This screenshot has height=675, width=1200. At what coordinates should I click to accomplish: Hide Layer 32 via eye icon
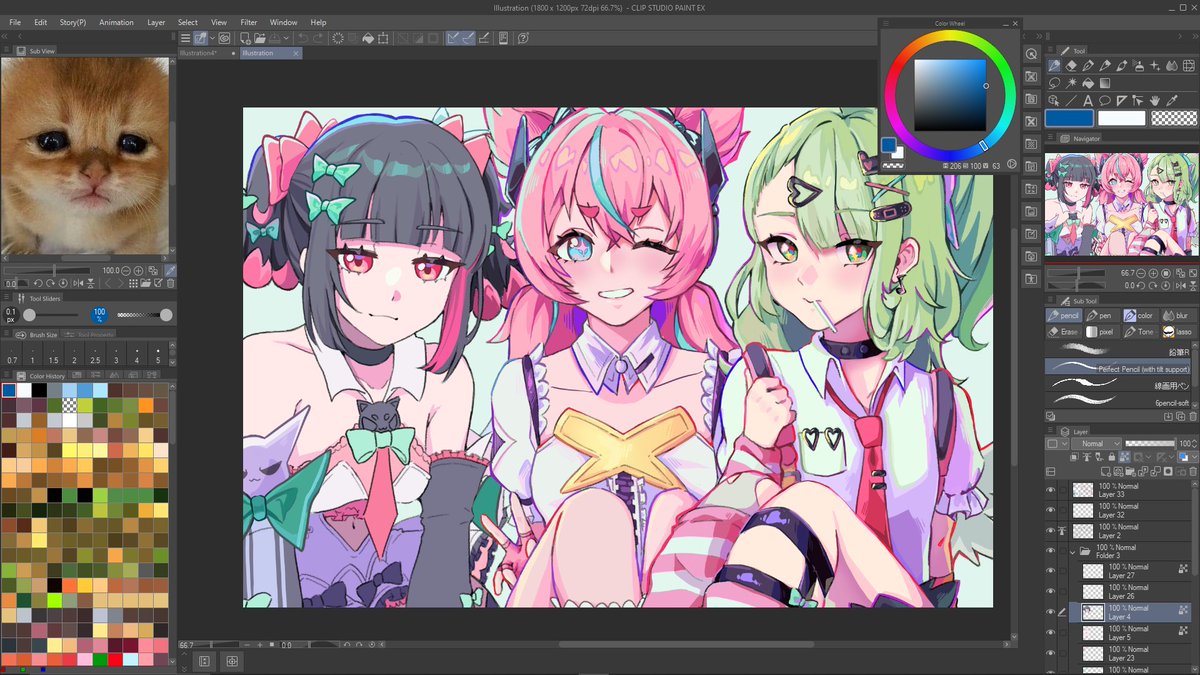point(1050,510)
